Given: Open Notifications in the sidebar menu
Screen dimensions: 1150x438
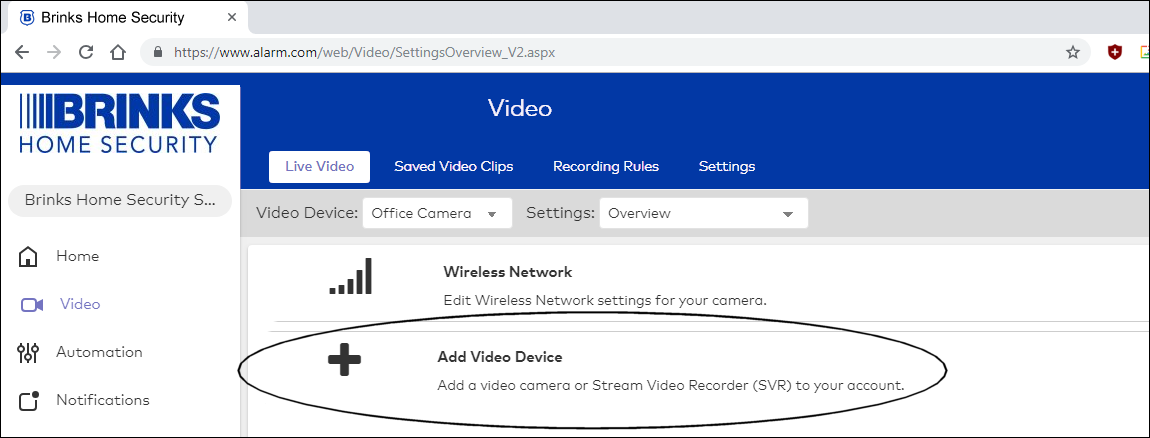Looking at the screenshot, I should click(x=103, y=400).
